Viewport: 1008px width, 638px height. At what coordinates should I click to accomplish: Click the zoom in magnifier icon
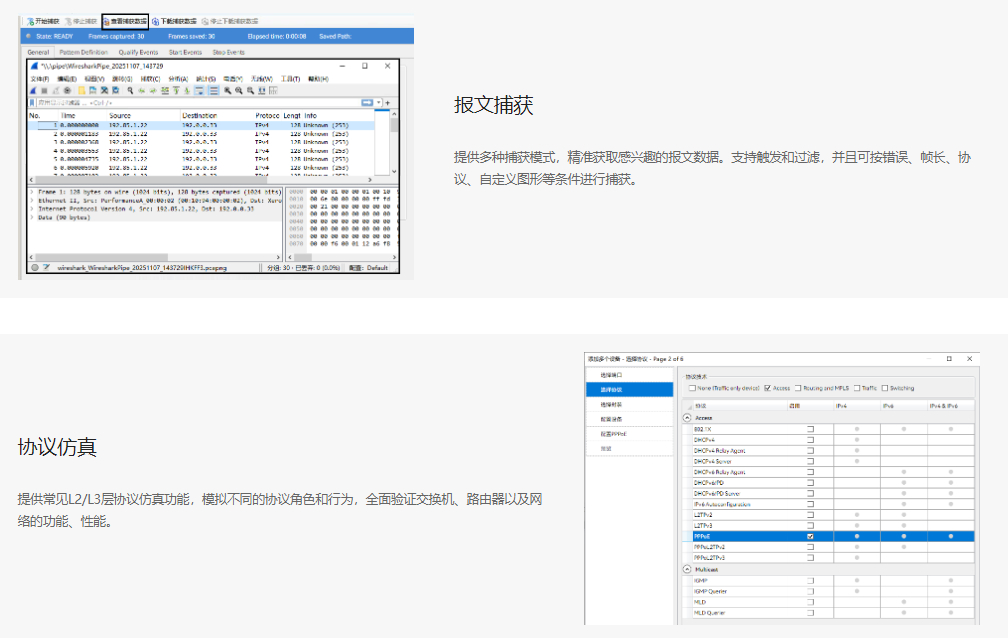228,90
